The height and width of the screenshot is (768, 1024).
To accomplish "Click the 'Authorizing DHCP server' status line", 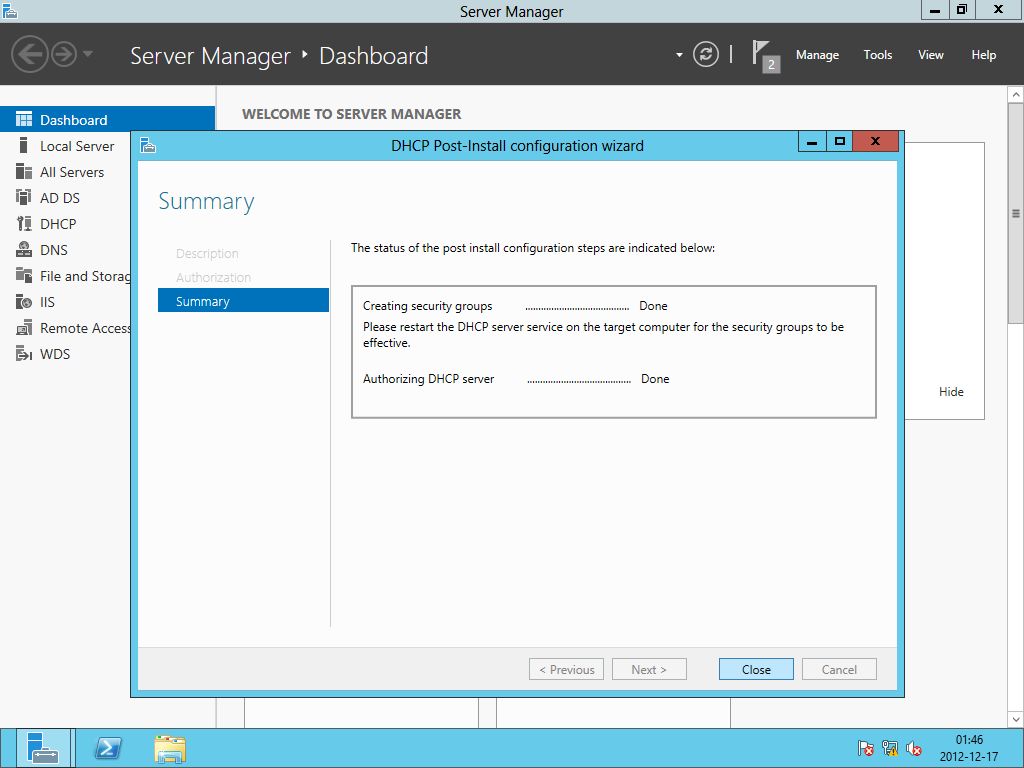I will pyautogui.click(x=516, y=379).
